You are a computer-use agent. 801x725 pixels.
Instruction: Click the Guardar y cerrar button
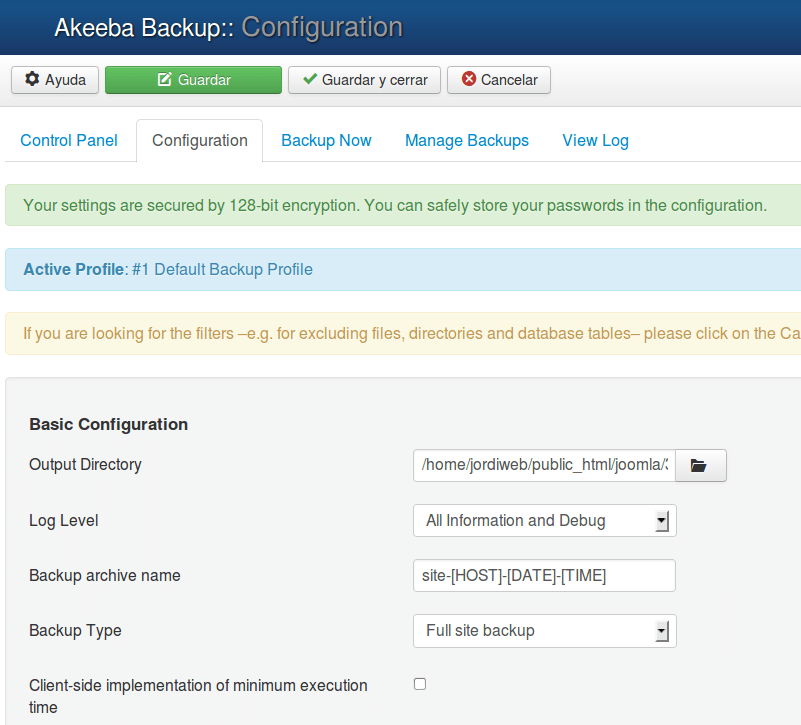(364, 80)
